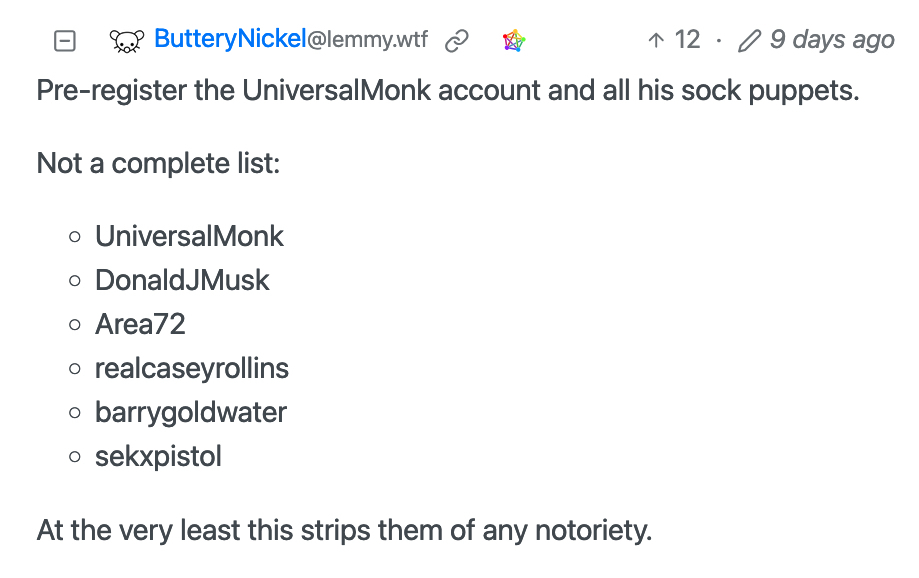Visit the ButteryNickel user profile link
The height and width of the screenshot is (578, 919).
[230, 39]
